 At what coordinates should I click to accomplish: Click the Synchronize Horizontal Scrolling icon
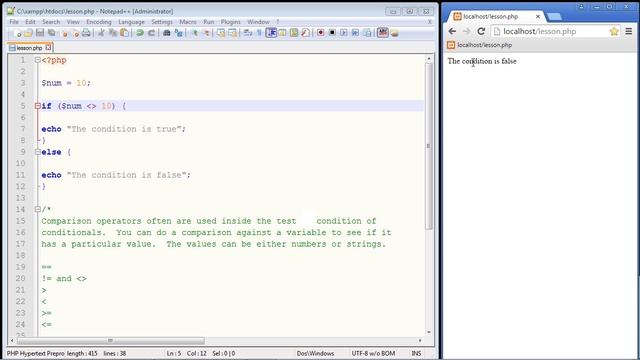232,33
